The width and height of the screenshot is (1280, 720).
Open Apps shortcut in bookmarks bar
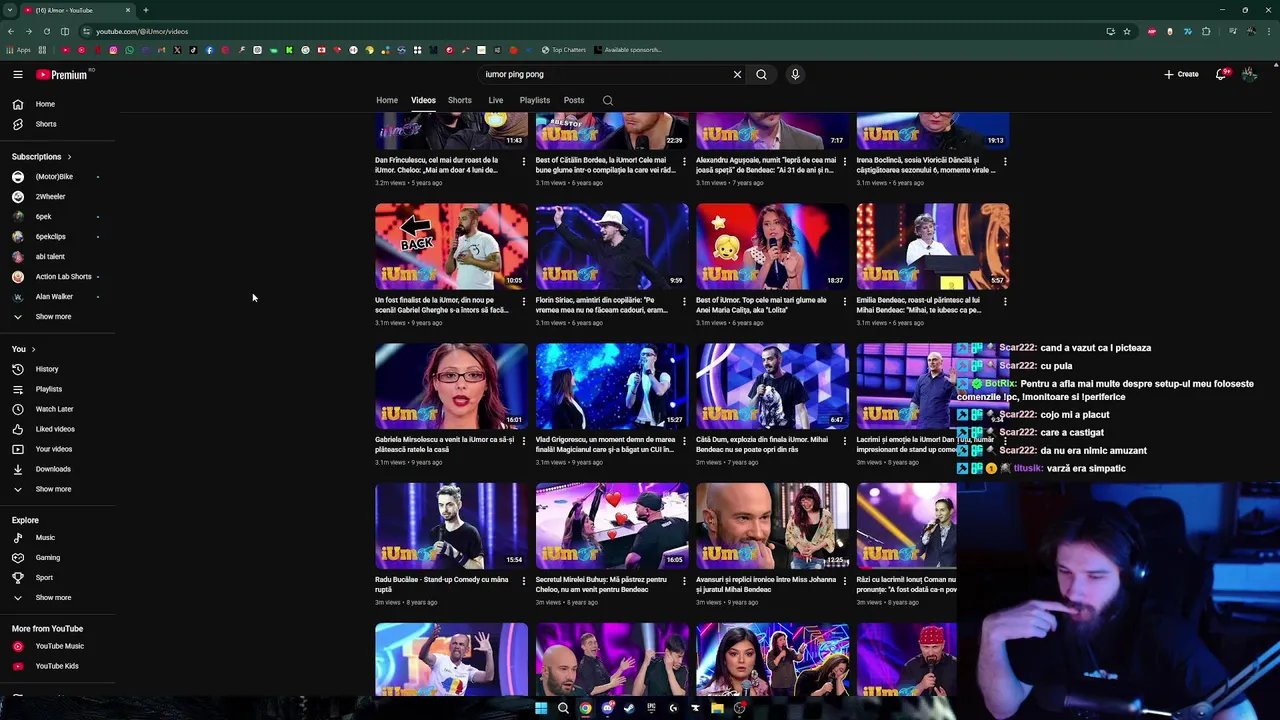(19, 50)
